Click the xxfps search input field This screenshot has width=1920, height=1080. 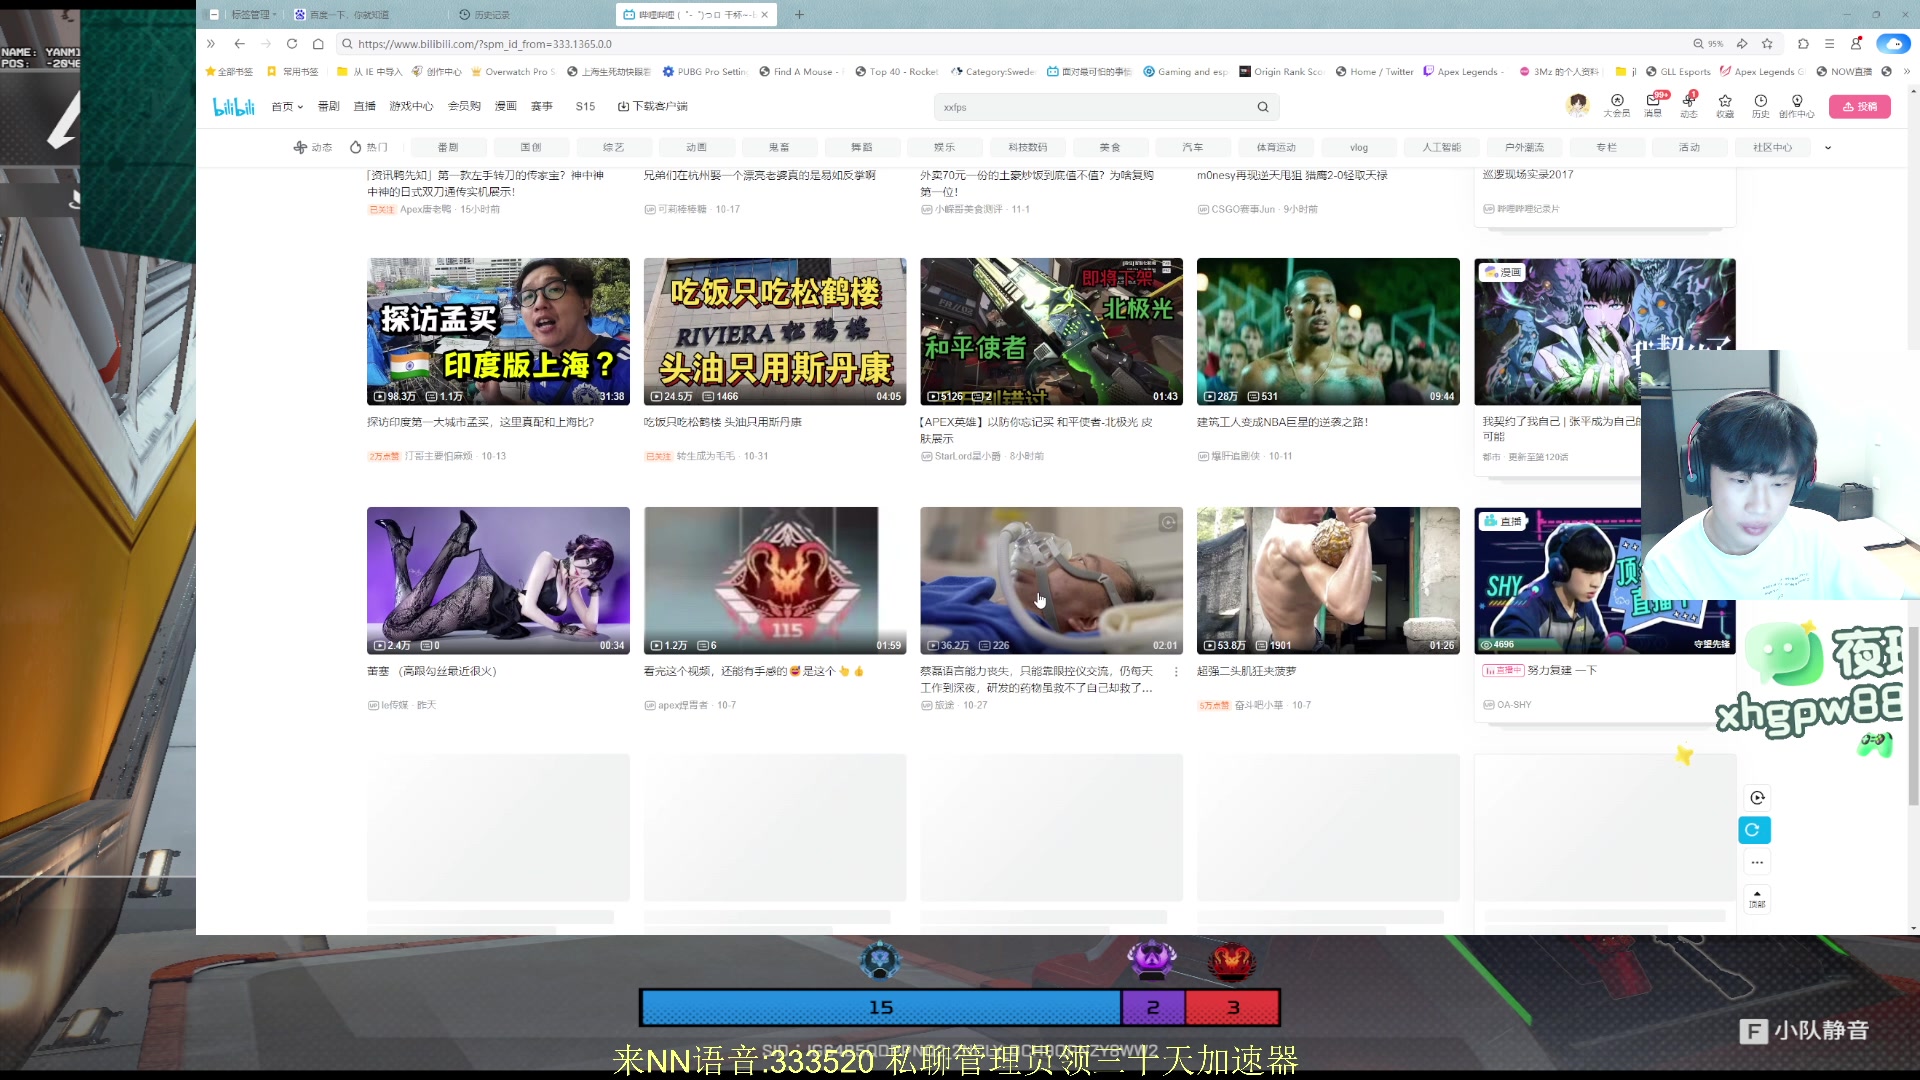coord(1090,107)
